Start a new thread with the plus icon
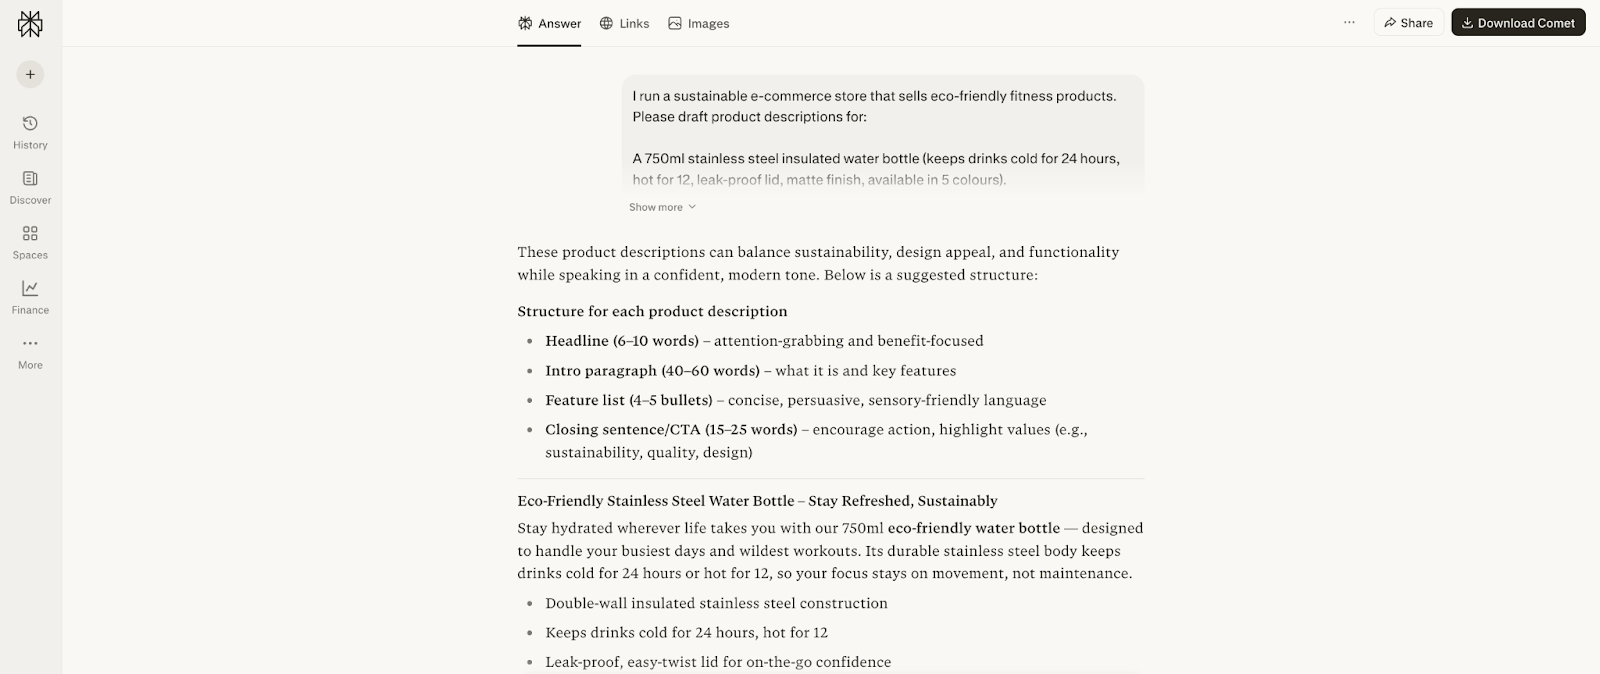Viewport: 1600px width, 674px height. tap(30, 74)
